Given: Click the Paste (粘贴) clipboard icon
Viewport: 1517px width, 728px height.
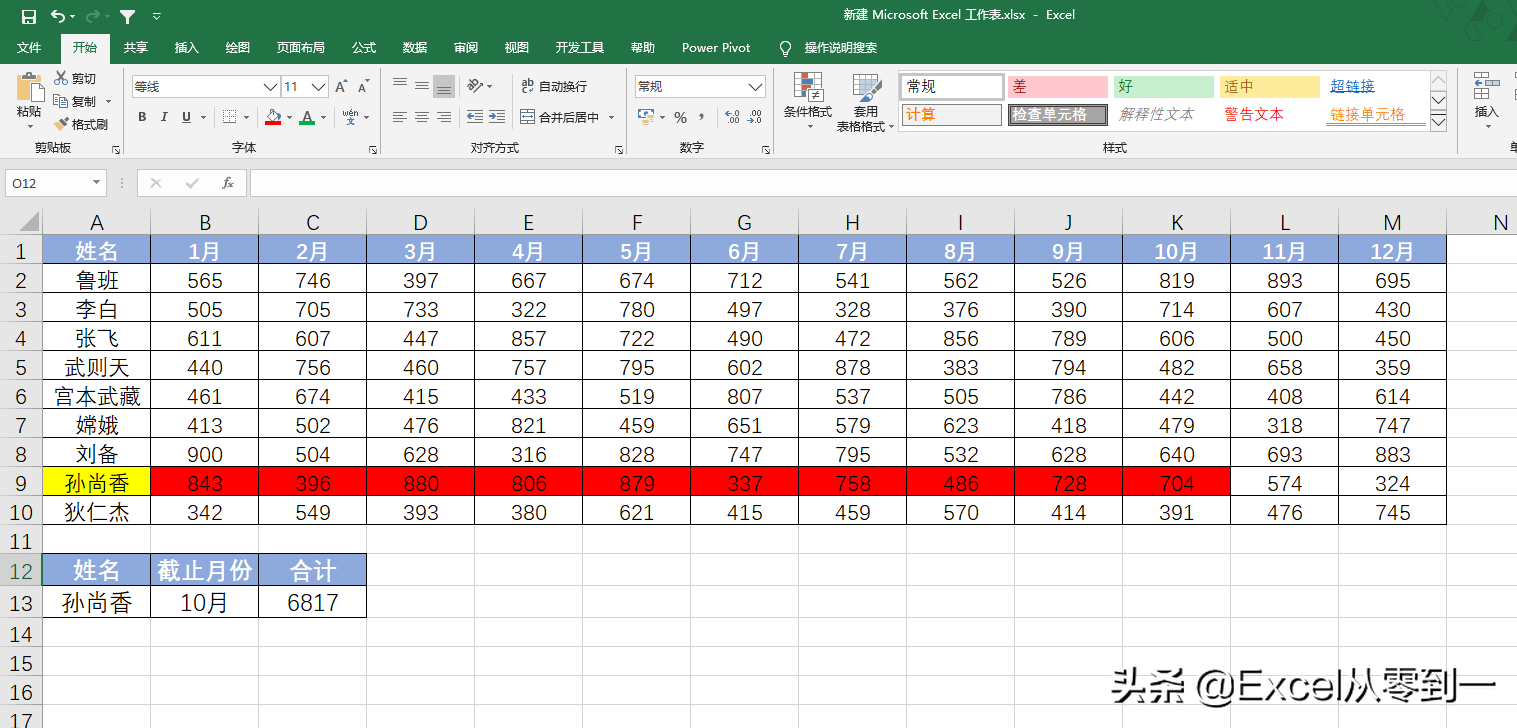Looking at the screenshot, I should click(29, 87).
